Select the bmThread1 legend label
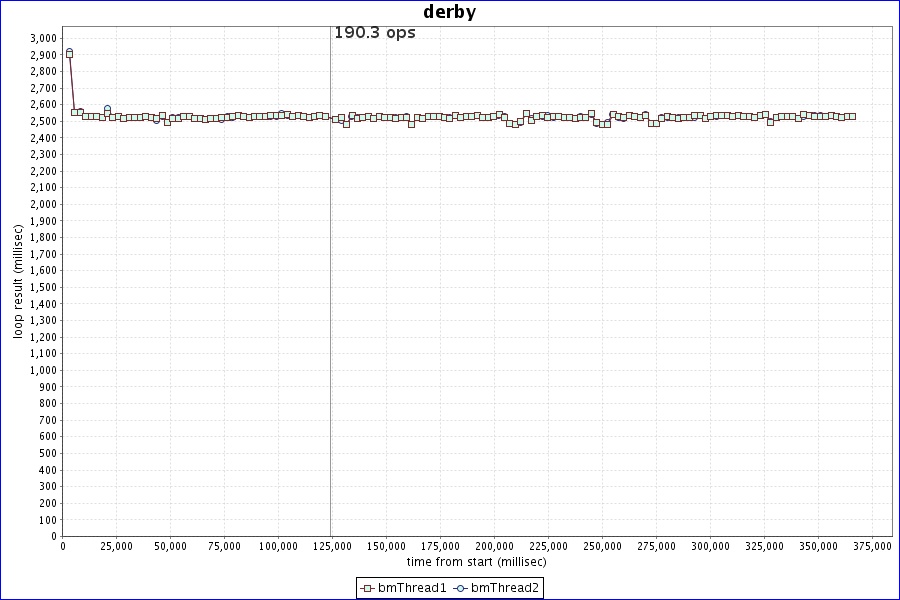900x600 pixels. 411,588
